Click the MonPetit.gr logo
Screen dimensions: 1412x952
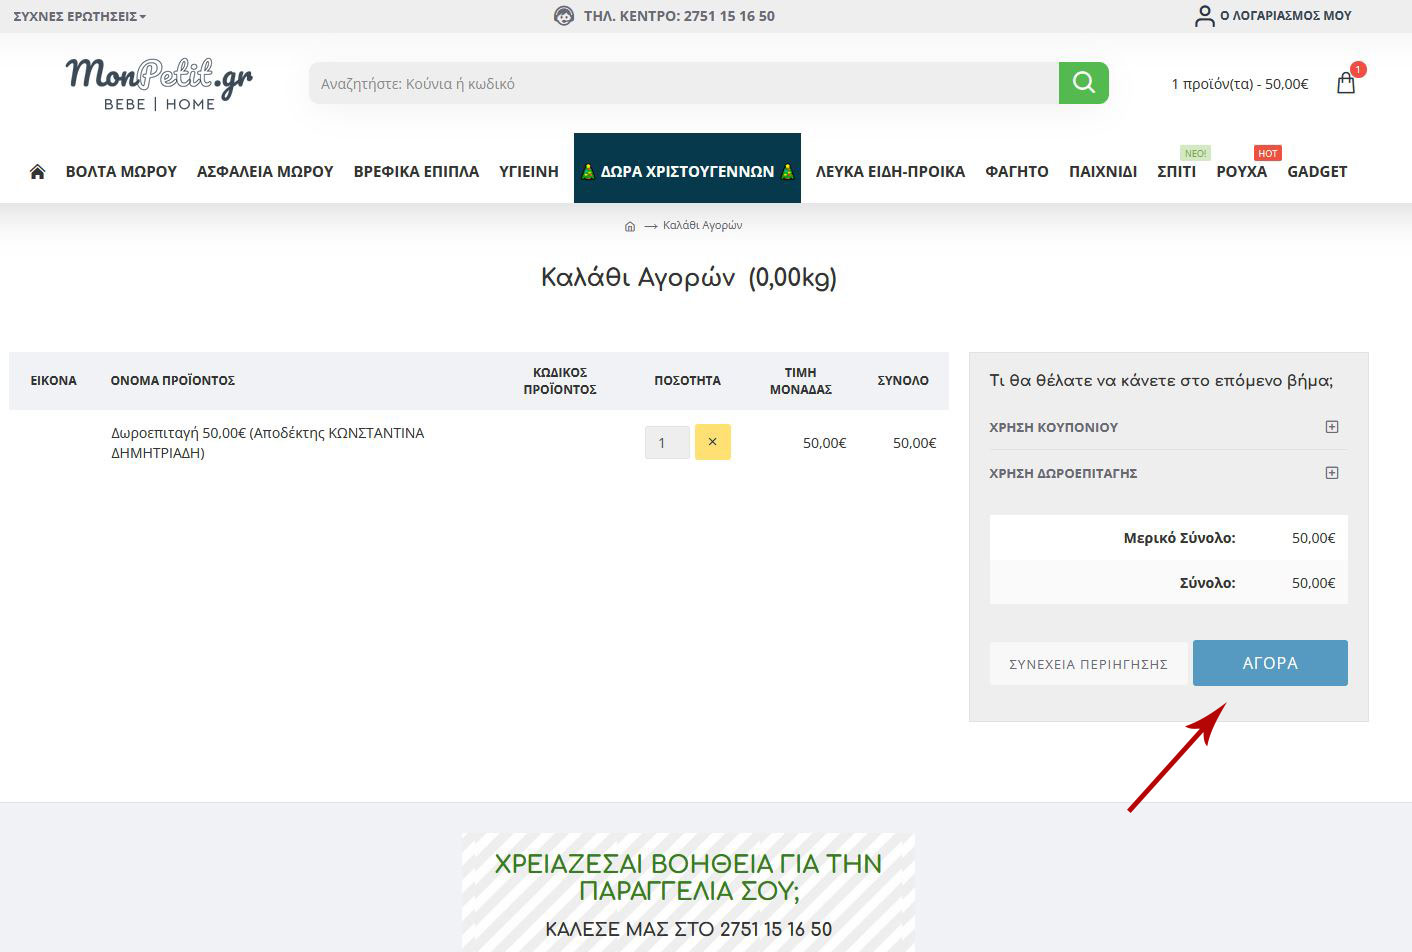click(x=159, y=84)
